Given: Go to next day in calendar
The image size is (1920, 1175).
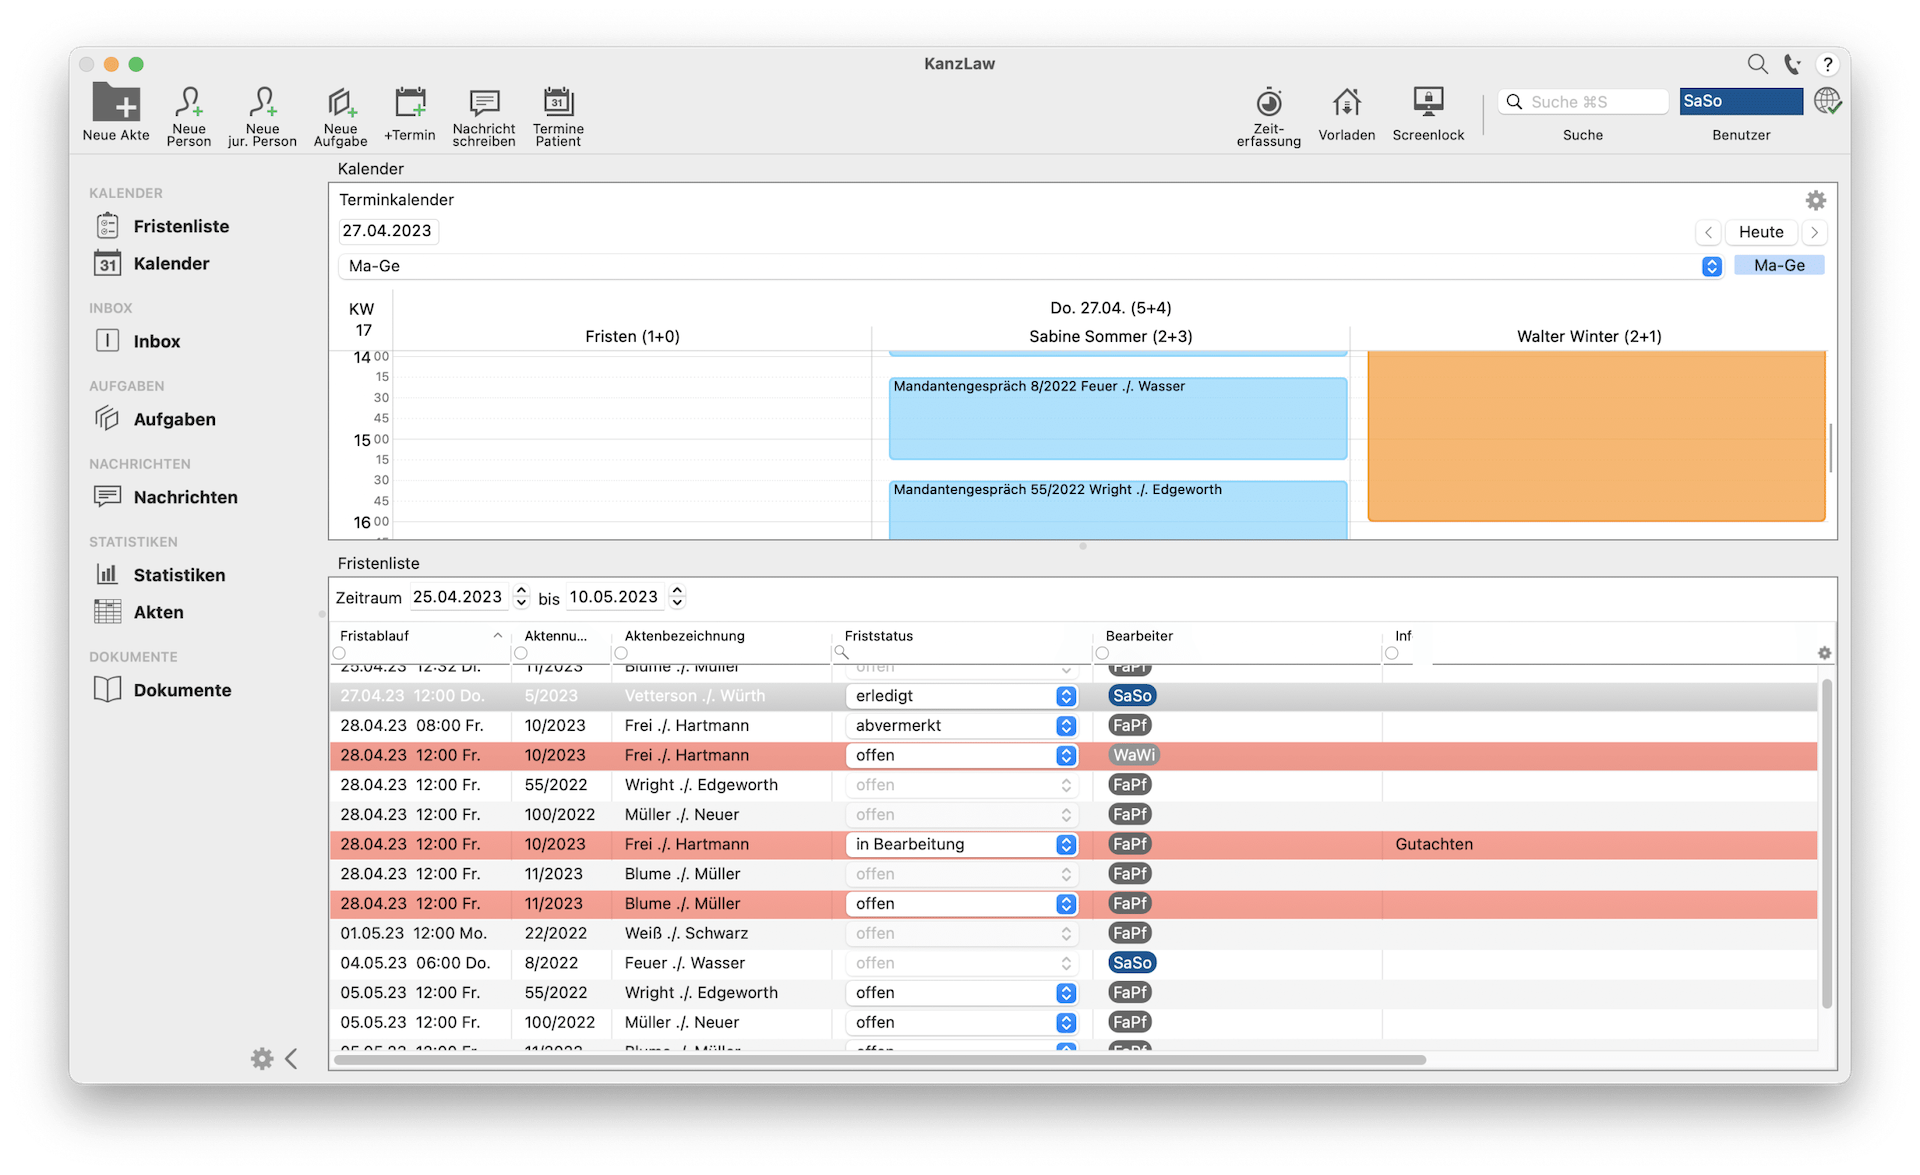Looking at the screenshot, I should pyautogui.click(x=1814, y=232).
